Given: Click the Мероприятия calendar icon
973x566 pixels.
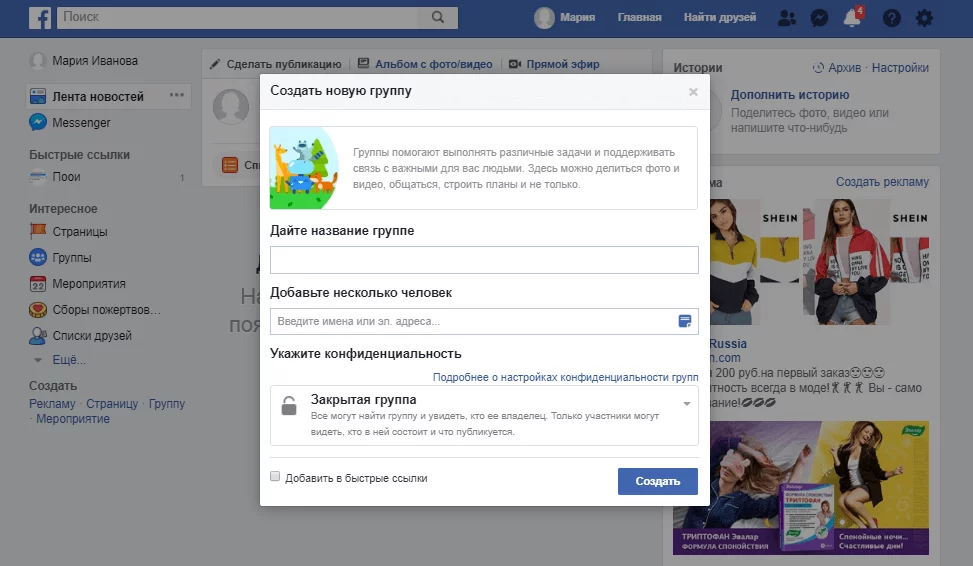Looking at the screenshot, I should pos(38,284).
